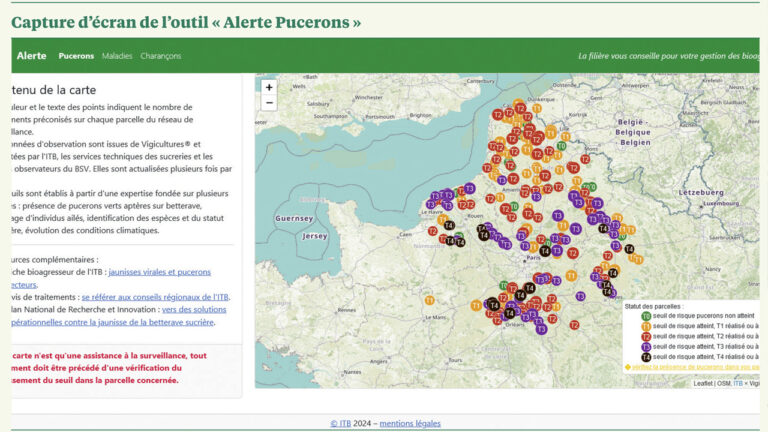Switch to the Maladies tab
Image resolution: width=768 pixels, height=432 pixels.
pyautogui.click(x=117, y=56)
